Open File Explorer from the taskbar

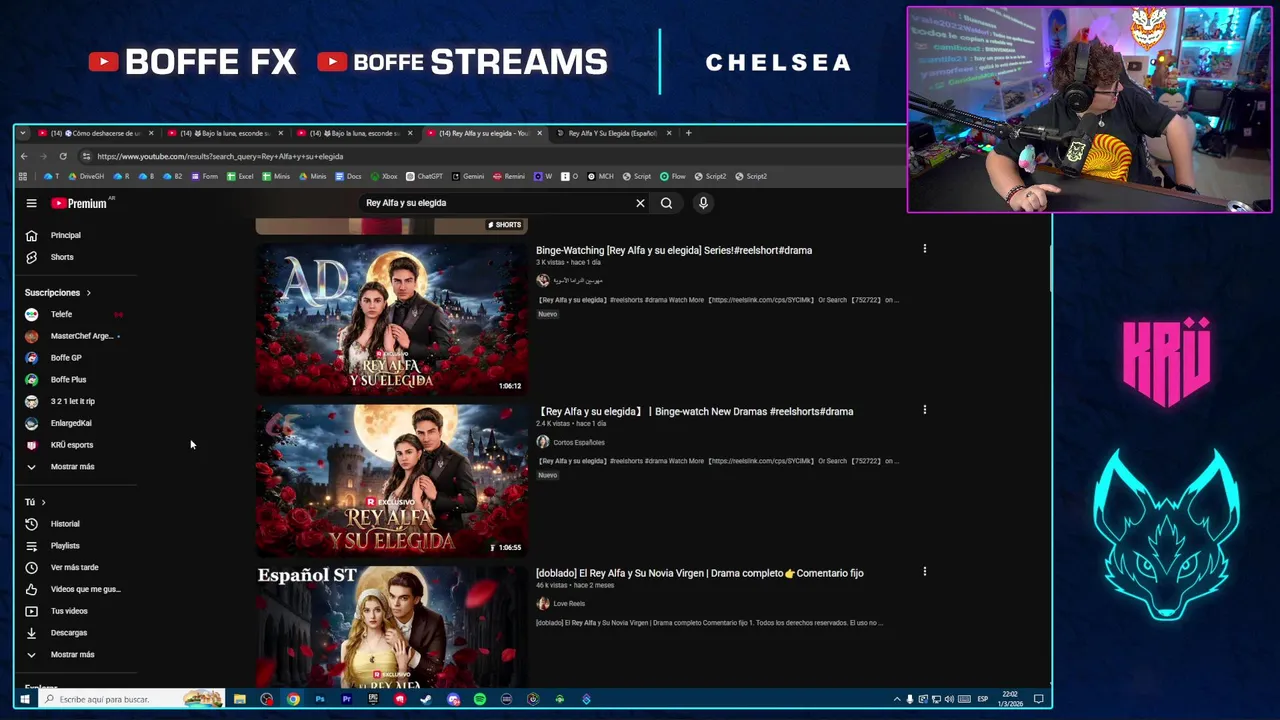tap(240, 699)
